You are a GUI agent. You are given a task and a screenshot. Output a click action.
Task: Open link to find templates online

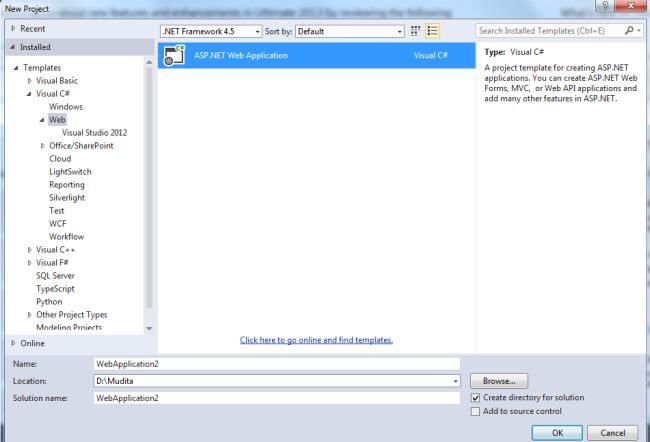[x=316, y=340]
